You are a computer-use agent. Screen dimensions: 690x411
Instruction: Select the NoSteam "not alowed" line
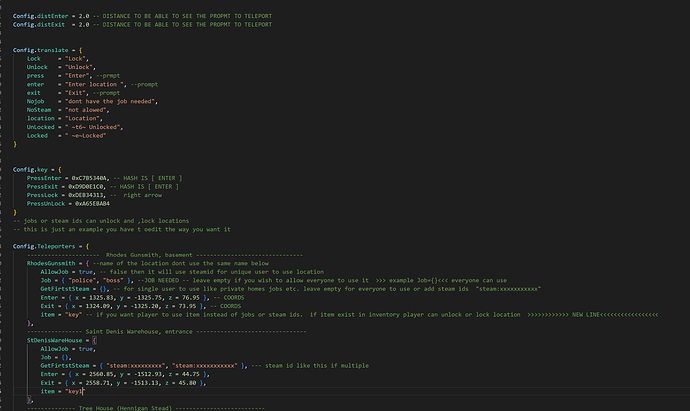[x=84, y=111]
